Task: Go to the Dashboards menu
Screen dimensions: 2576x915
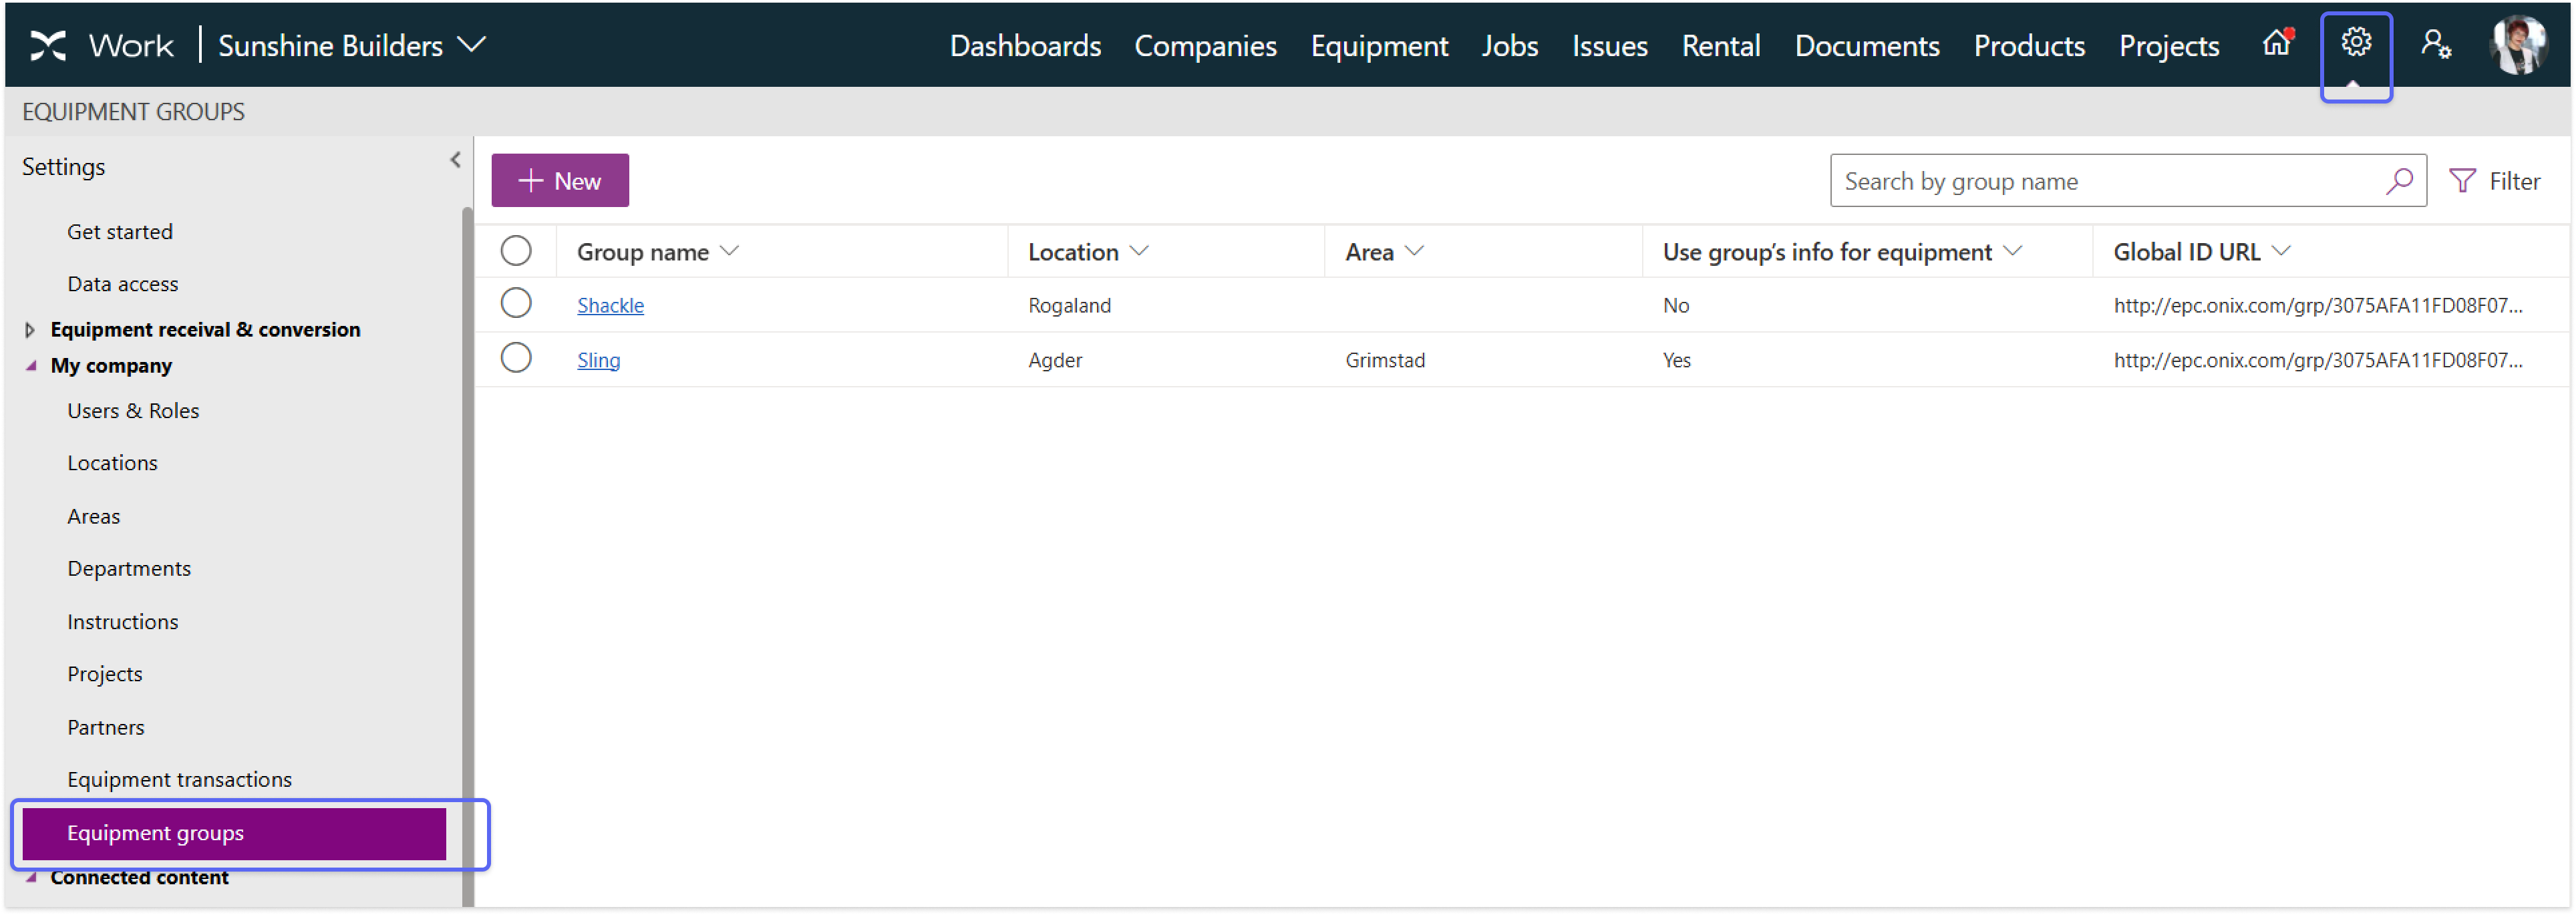Action: tap(1024, 46)
